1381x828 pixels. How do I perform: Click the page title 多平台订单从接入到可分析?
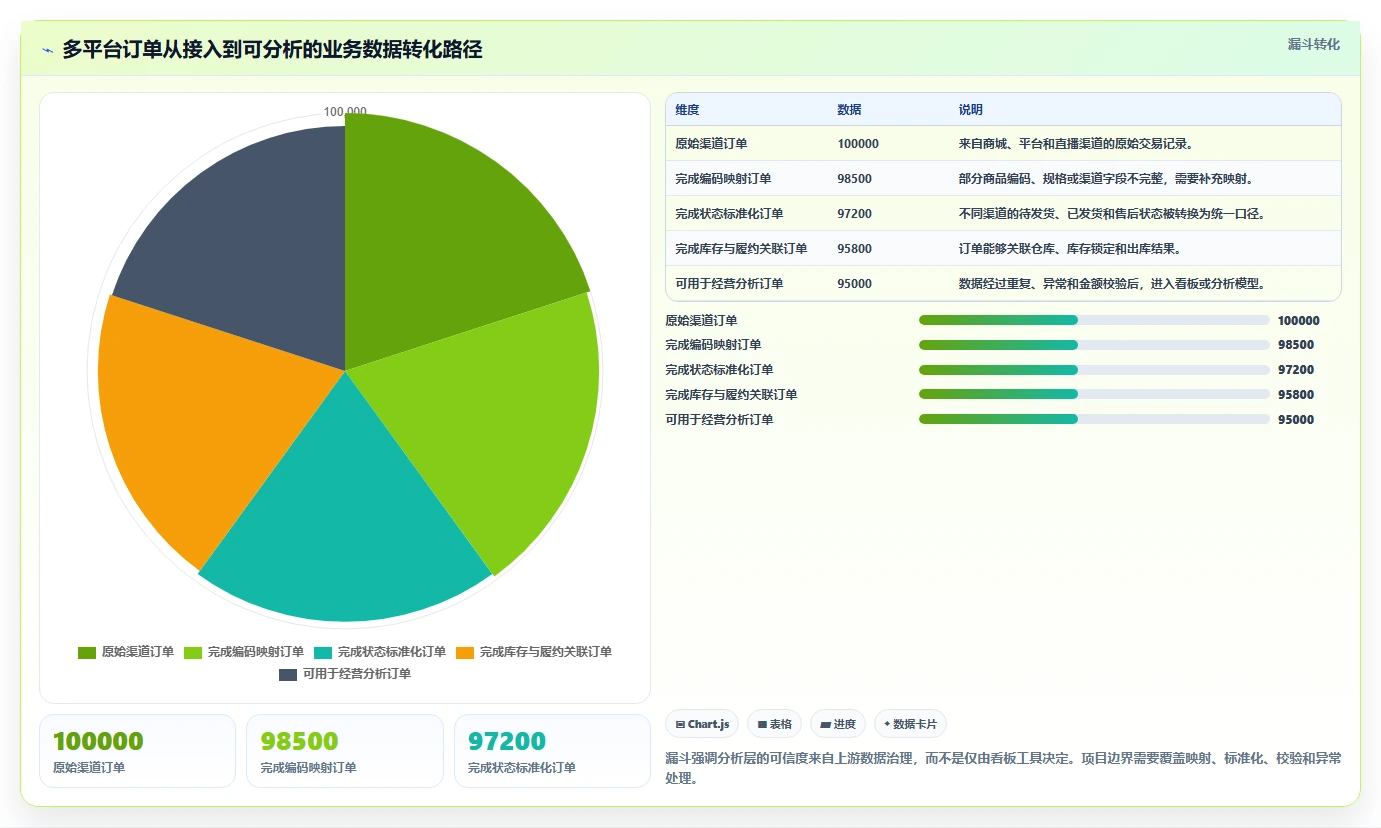point(272,50)
